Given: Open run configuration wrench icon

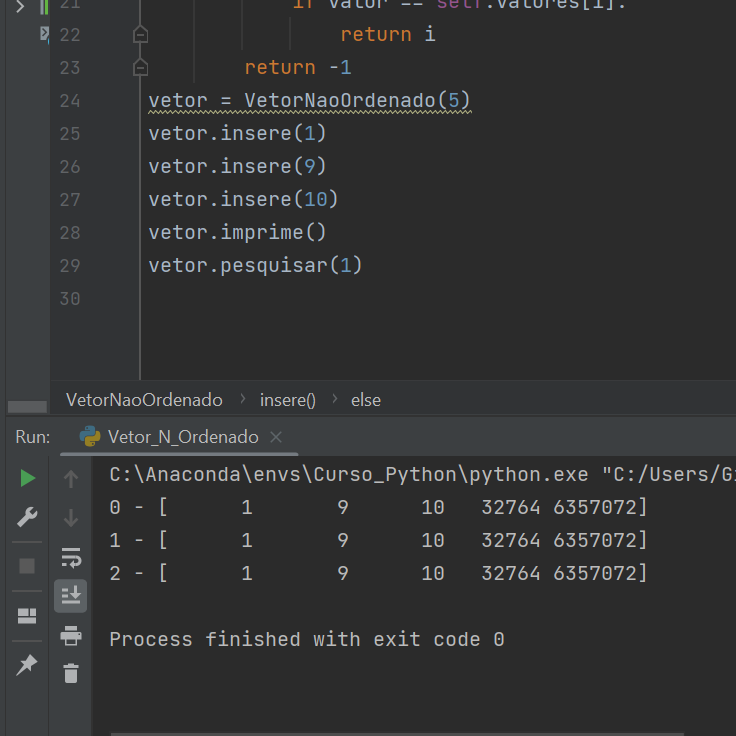Looking at the screenshot, I should pyautogui.click(x=27, y=517).
